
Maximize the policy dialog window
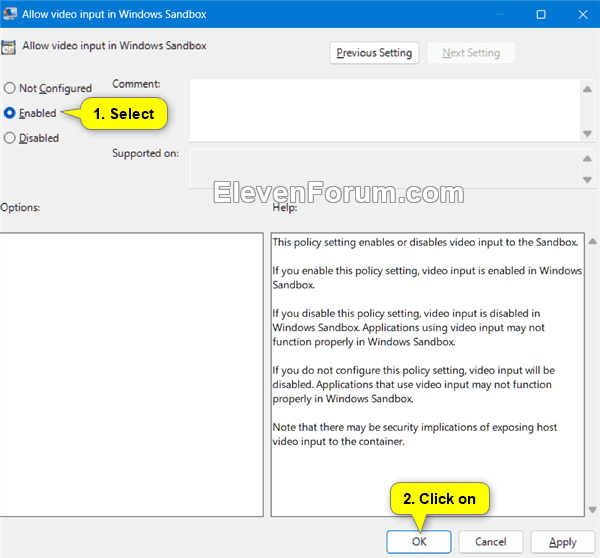point(541,15)
